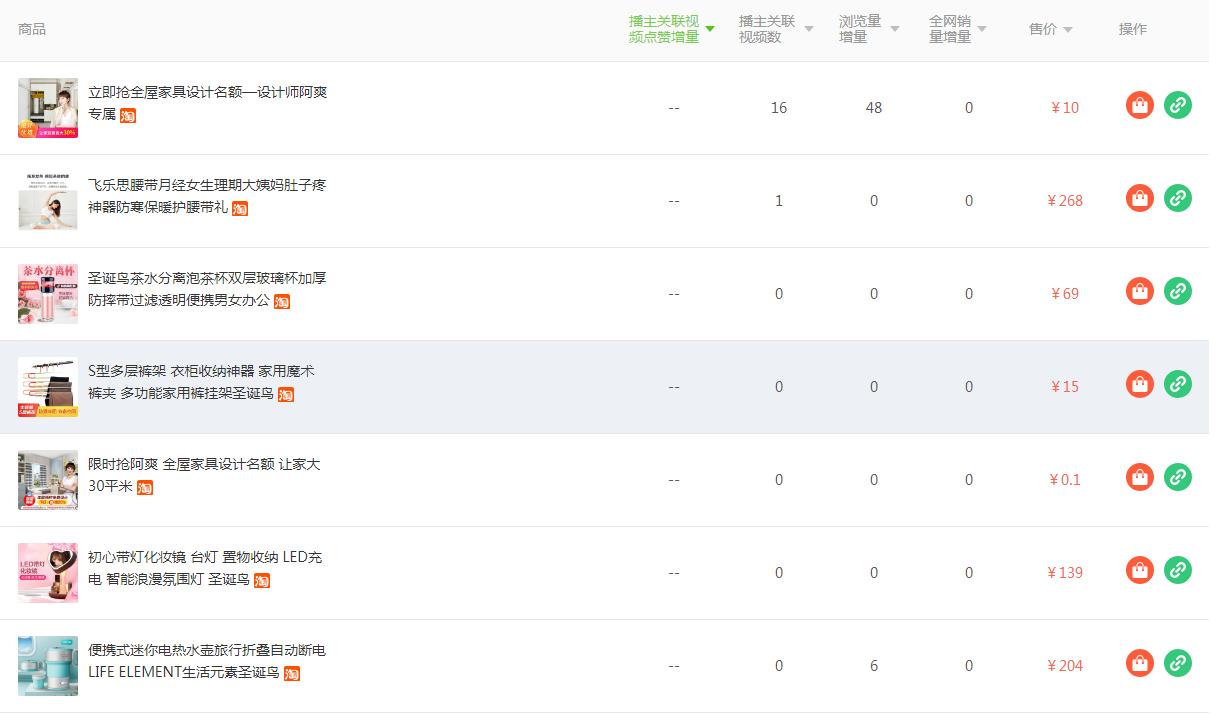Click 限时抢阿爽 product thumbnail image
Viewport: 1223px width, 715px height.
[48, 480]
